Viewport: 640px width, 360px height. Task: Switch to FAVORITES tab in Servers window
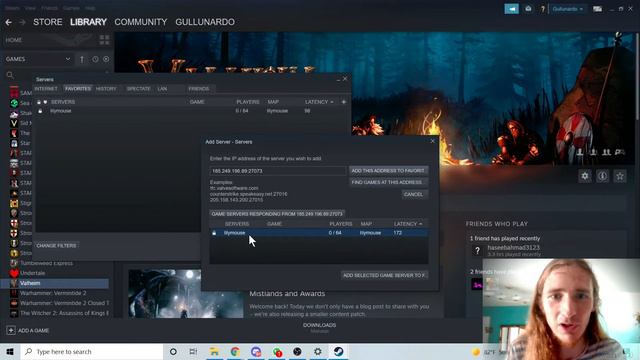[78, 89]
